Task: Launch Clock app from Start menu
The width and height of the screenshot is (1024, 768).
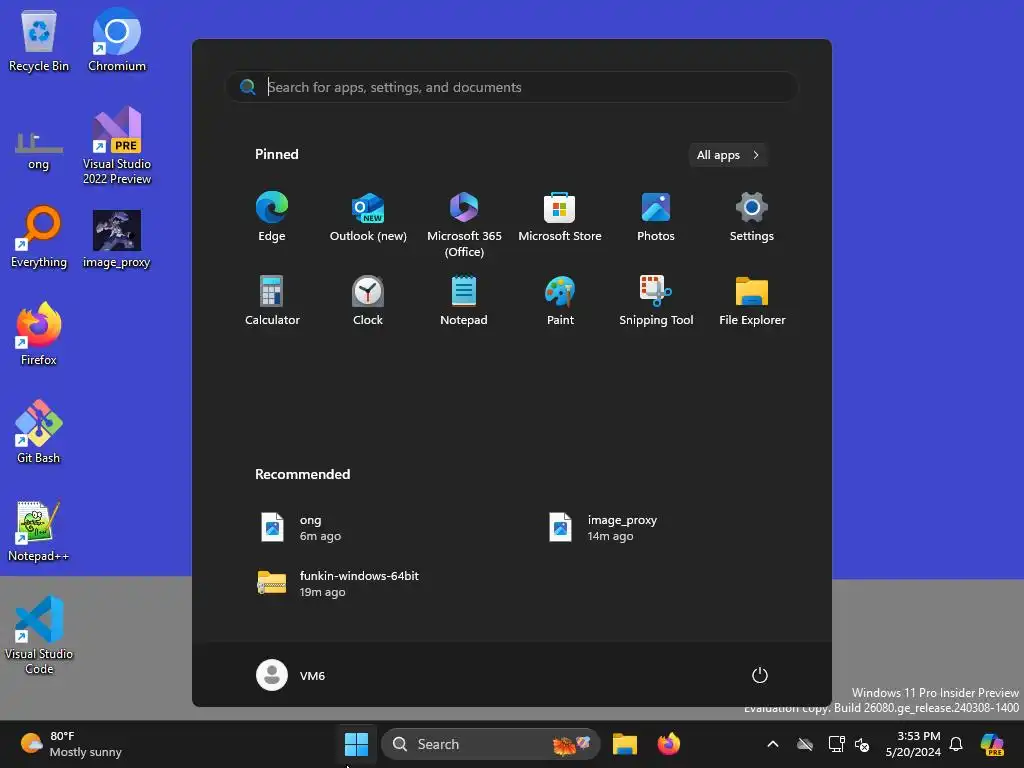Action: 368,300
